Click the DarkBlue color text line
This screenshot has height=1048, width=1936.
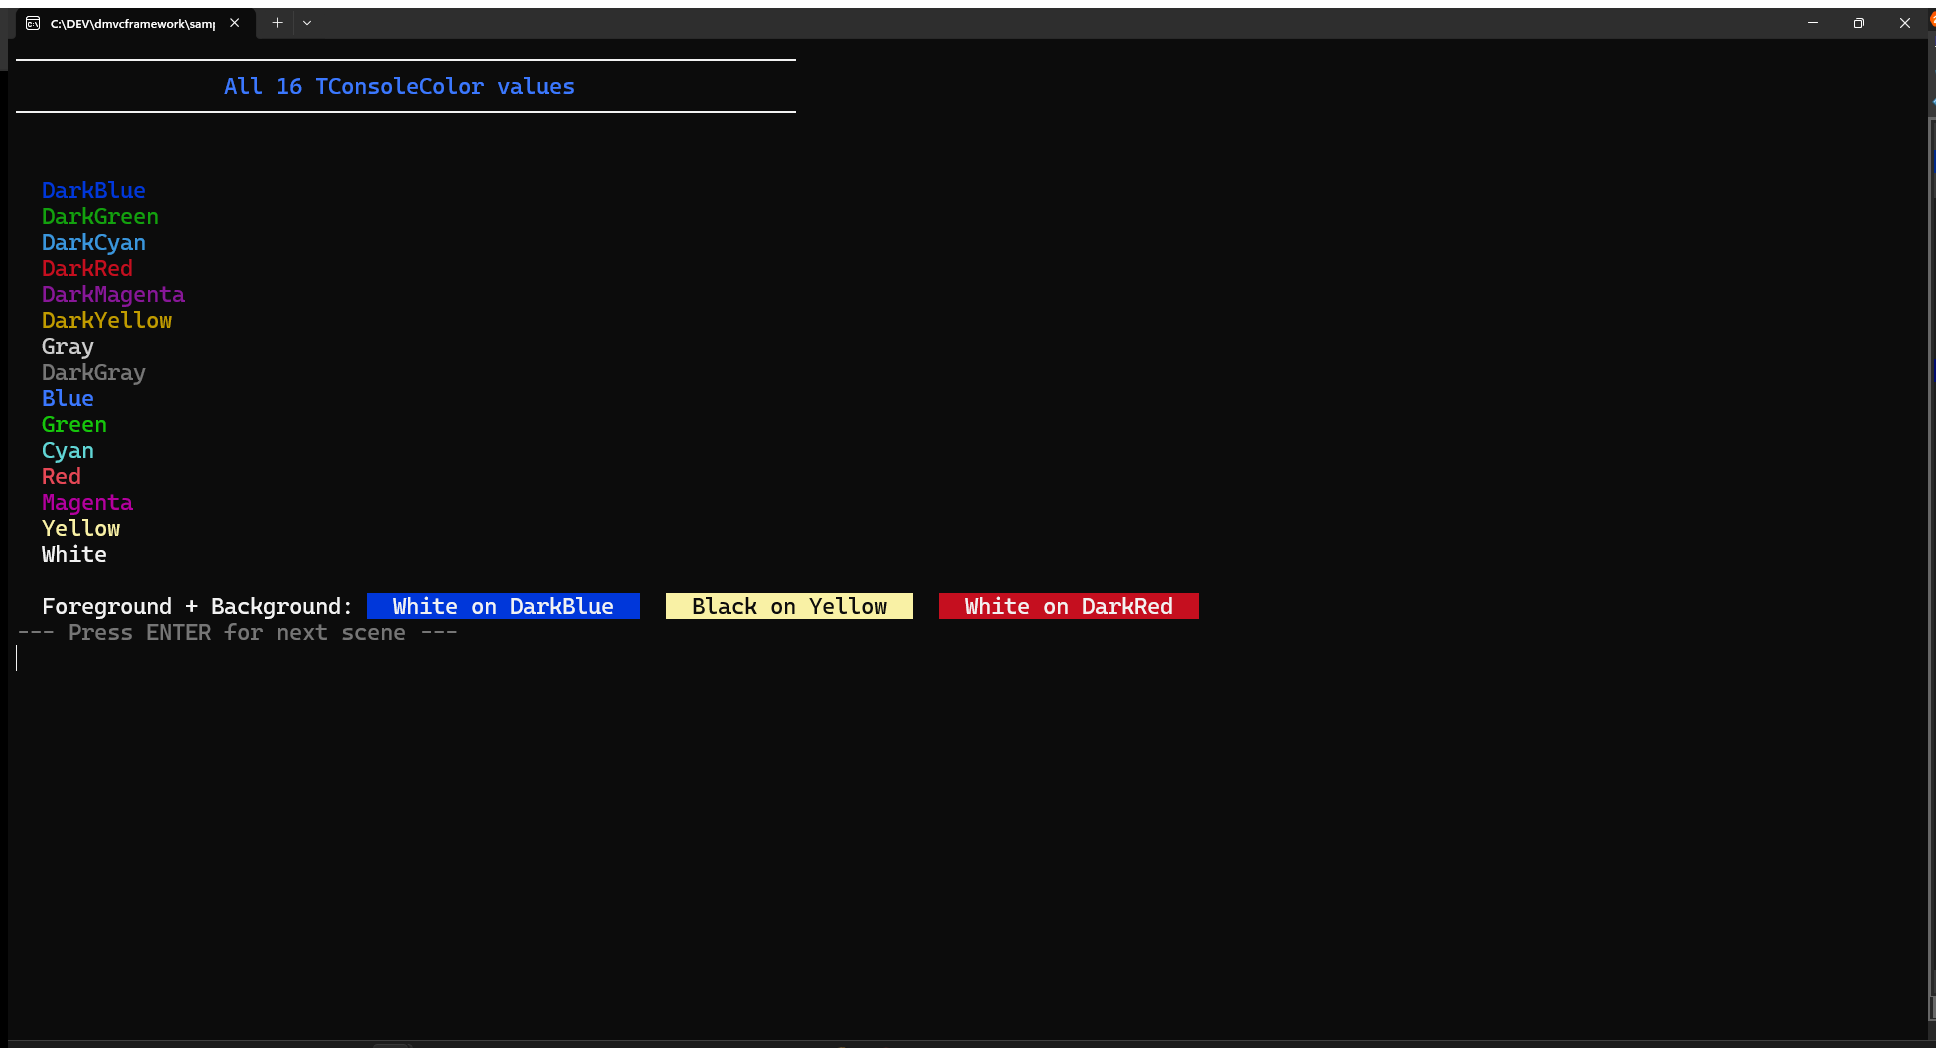[94, 191]
